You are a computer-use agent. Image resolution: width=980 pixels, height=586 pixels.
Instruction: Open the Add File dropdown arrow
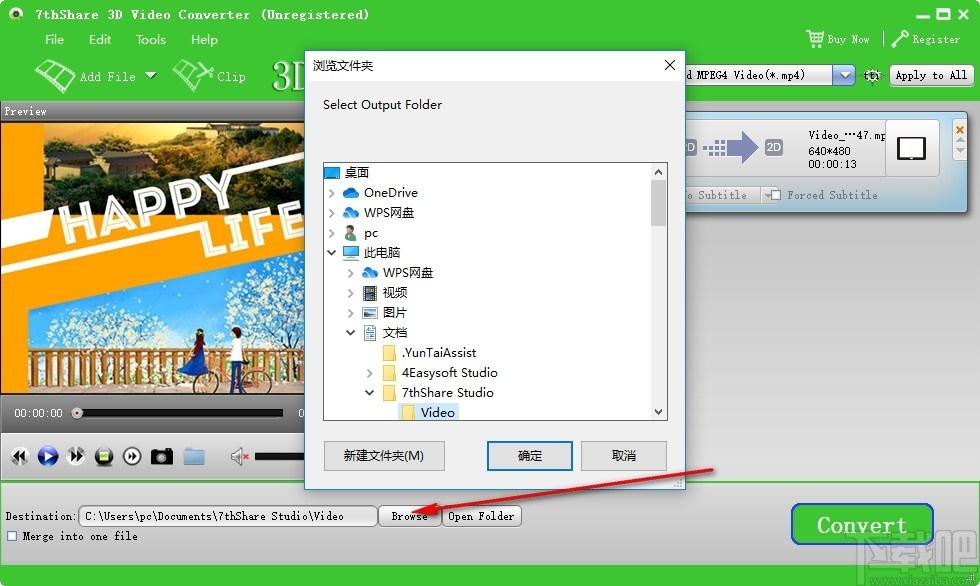pyautogui.click(x=151, y=76)
